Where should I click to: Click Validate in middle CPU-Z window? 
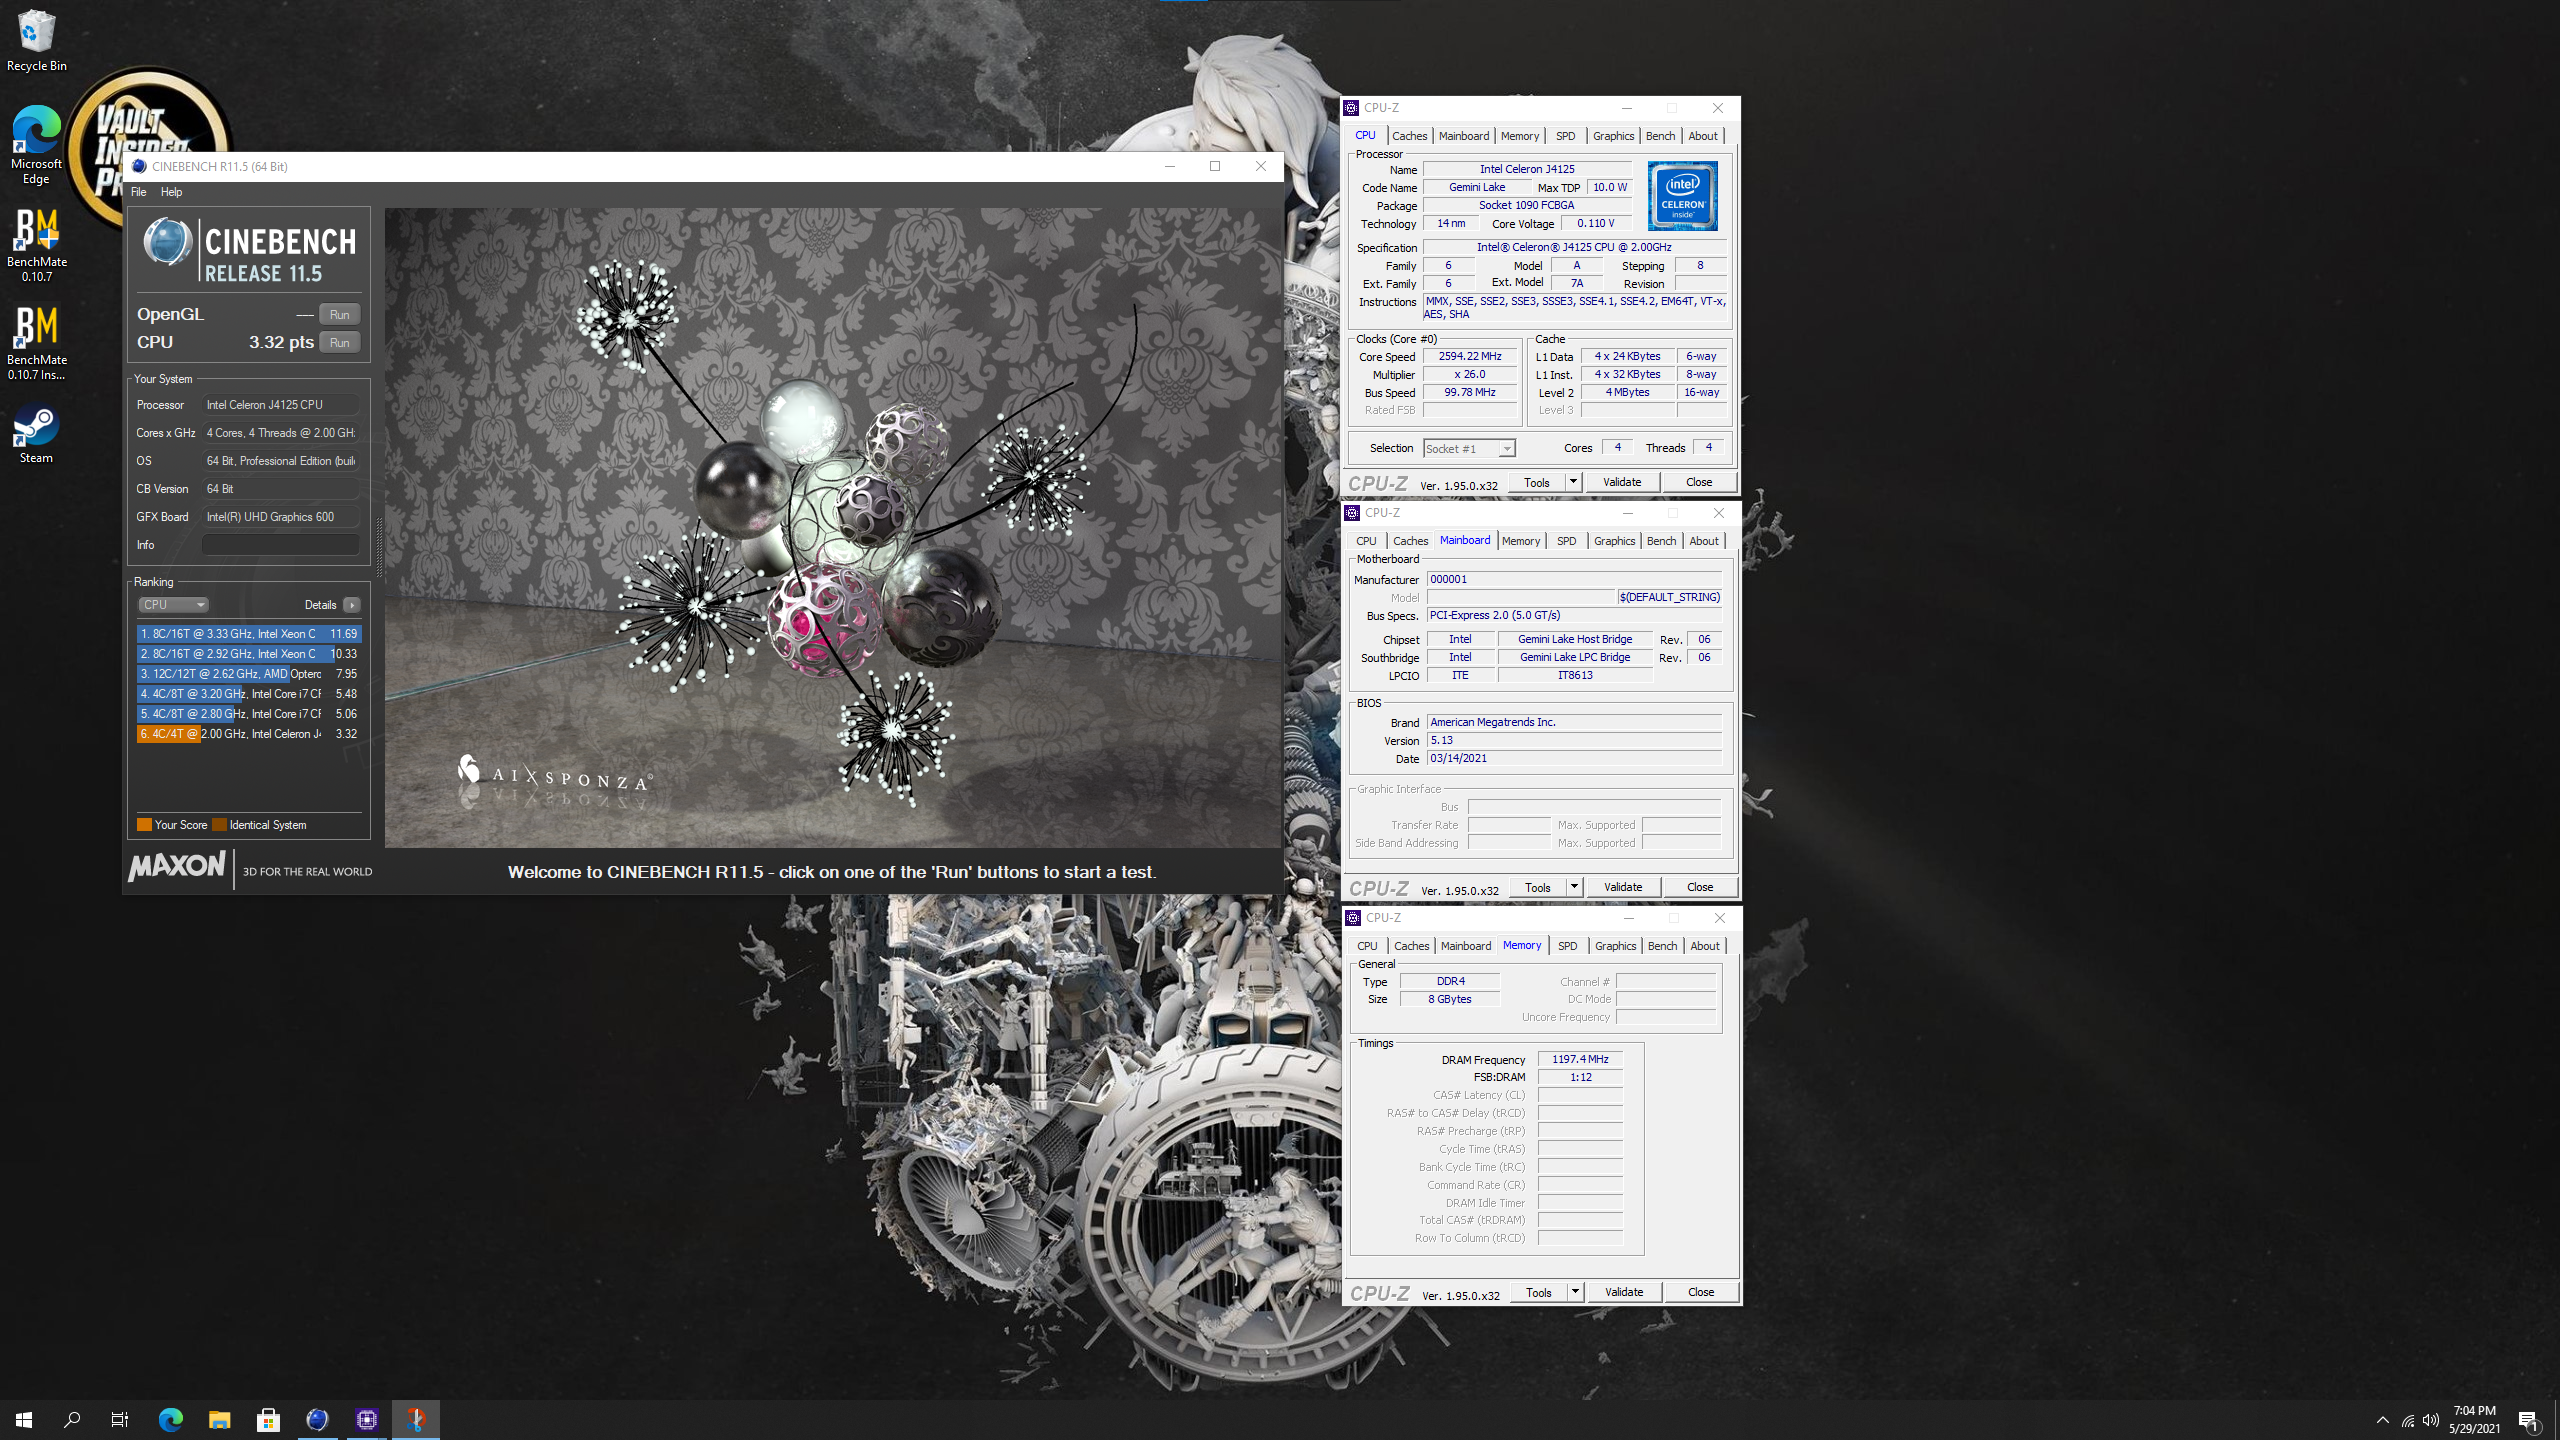tap(1623, 888)
